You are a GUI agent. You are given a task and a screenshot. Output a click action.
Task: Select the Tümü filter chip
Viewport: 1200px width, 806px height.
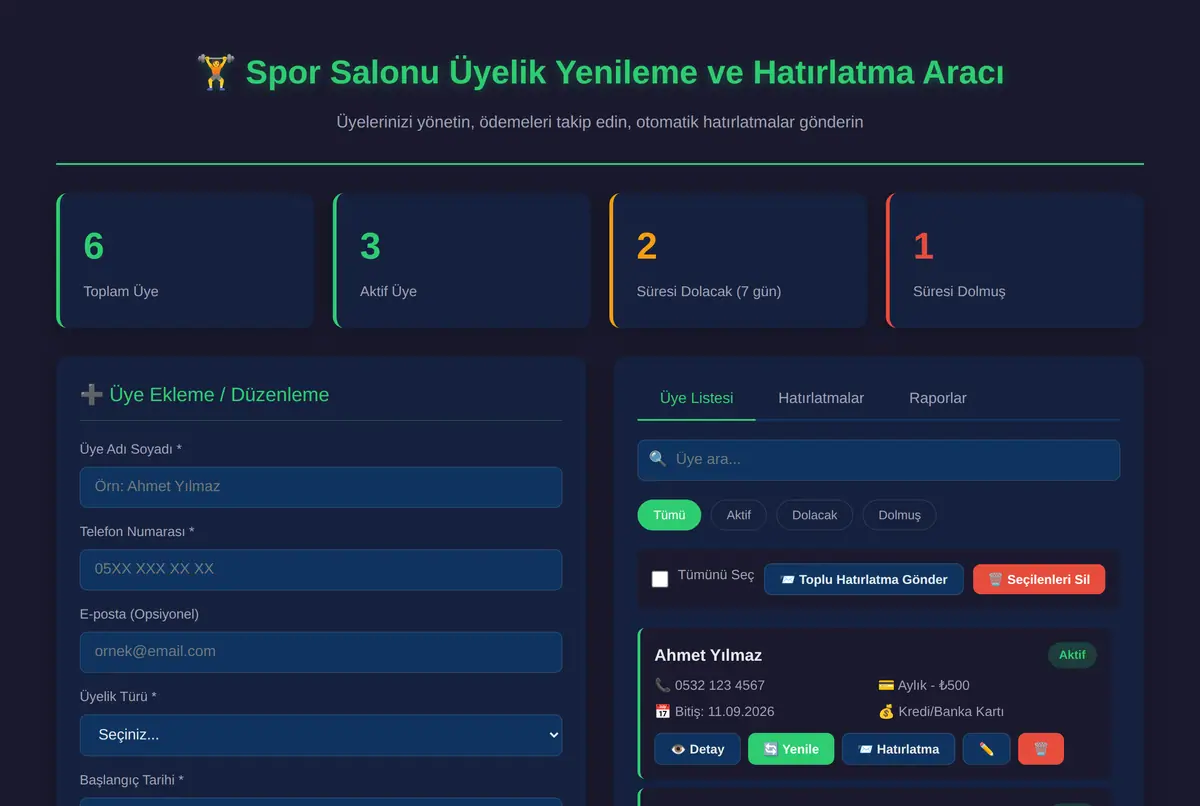click(x=669, y=515)
